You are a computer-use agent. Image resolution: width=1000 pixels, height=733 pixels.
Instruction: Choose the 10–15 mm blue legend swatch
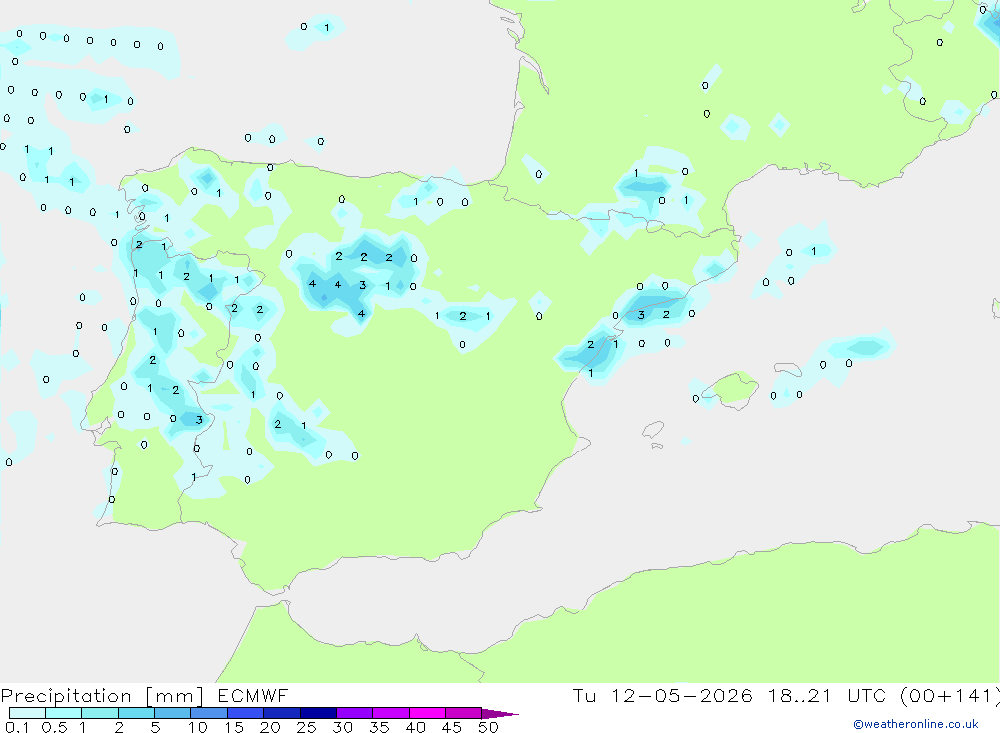point(209,713)
